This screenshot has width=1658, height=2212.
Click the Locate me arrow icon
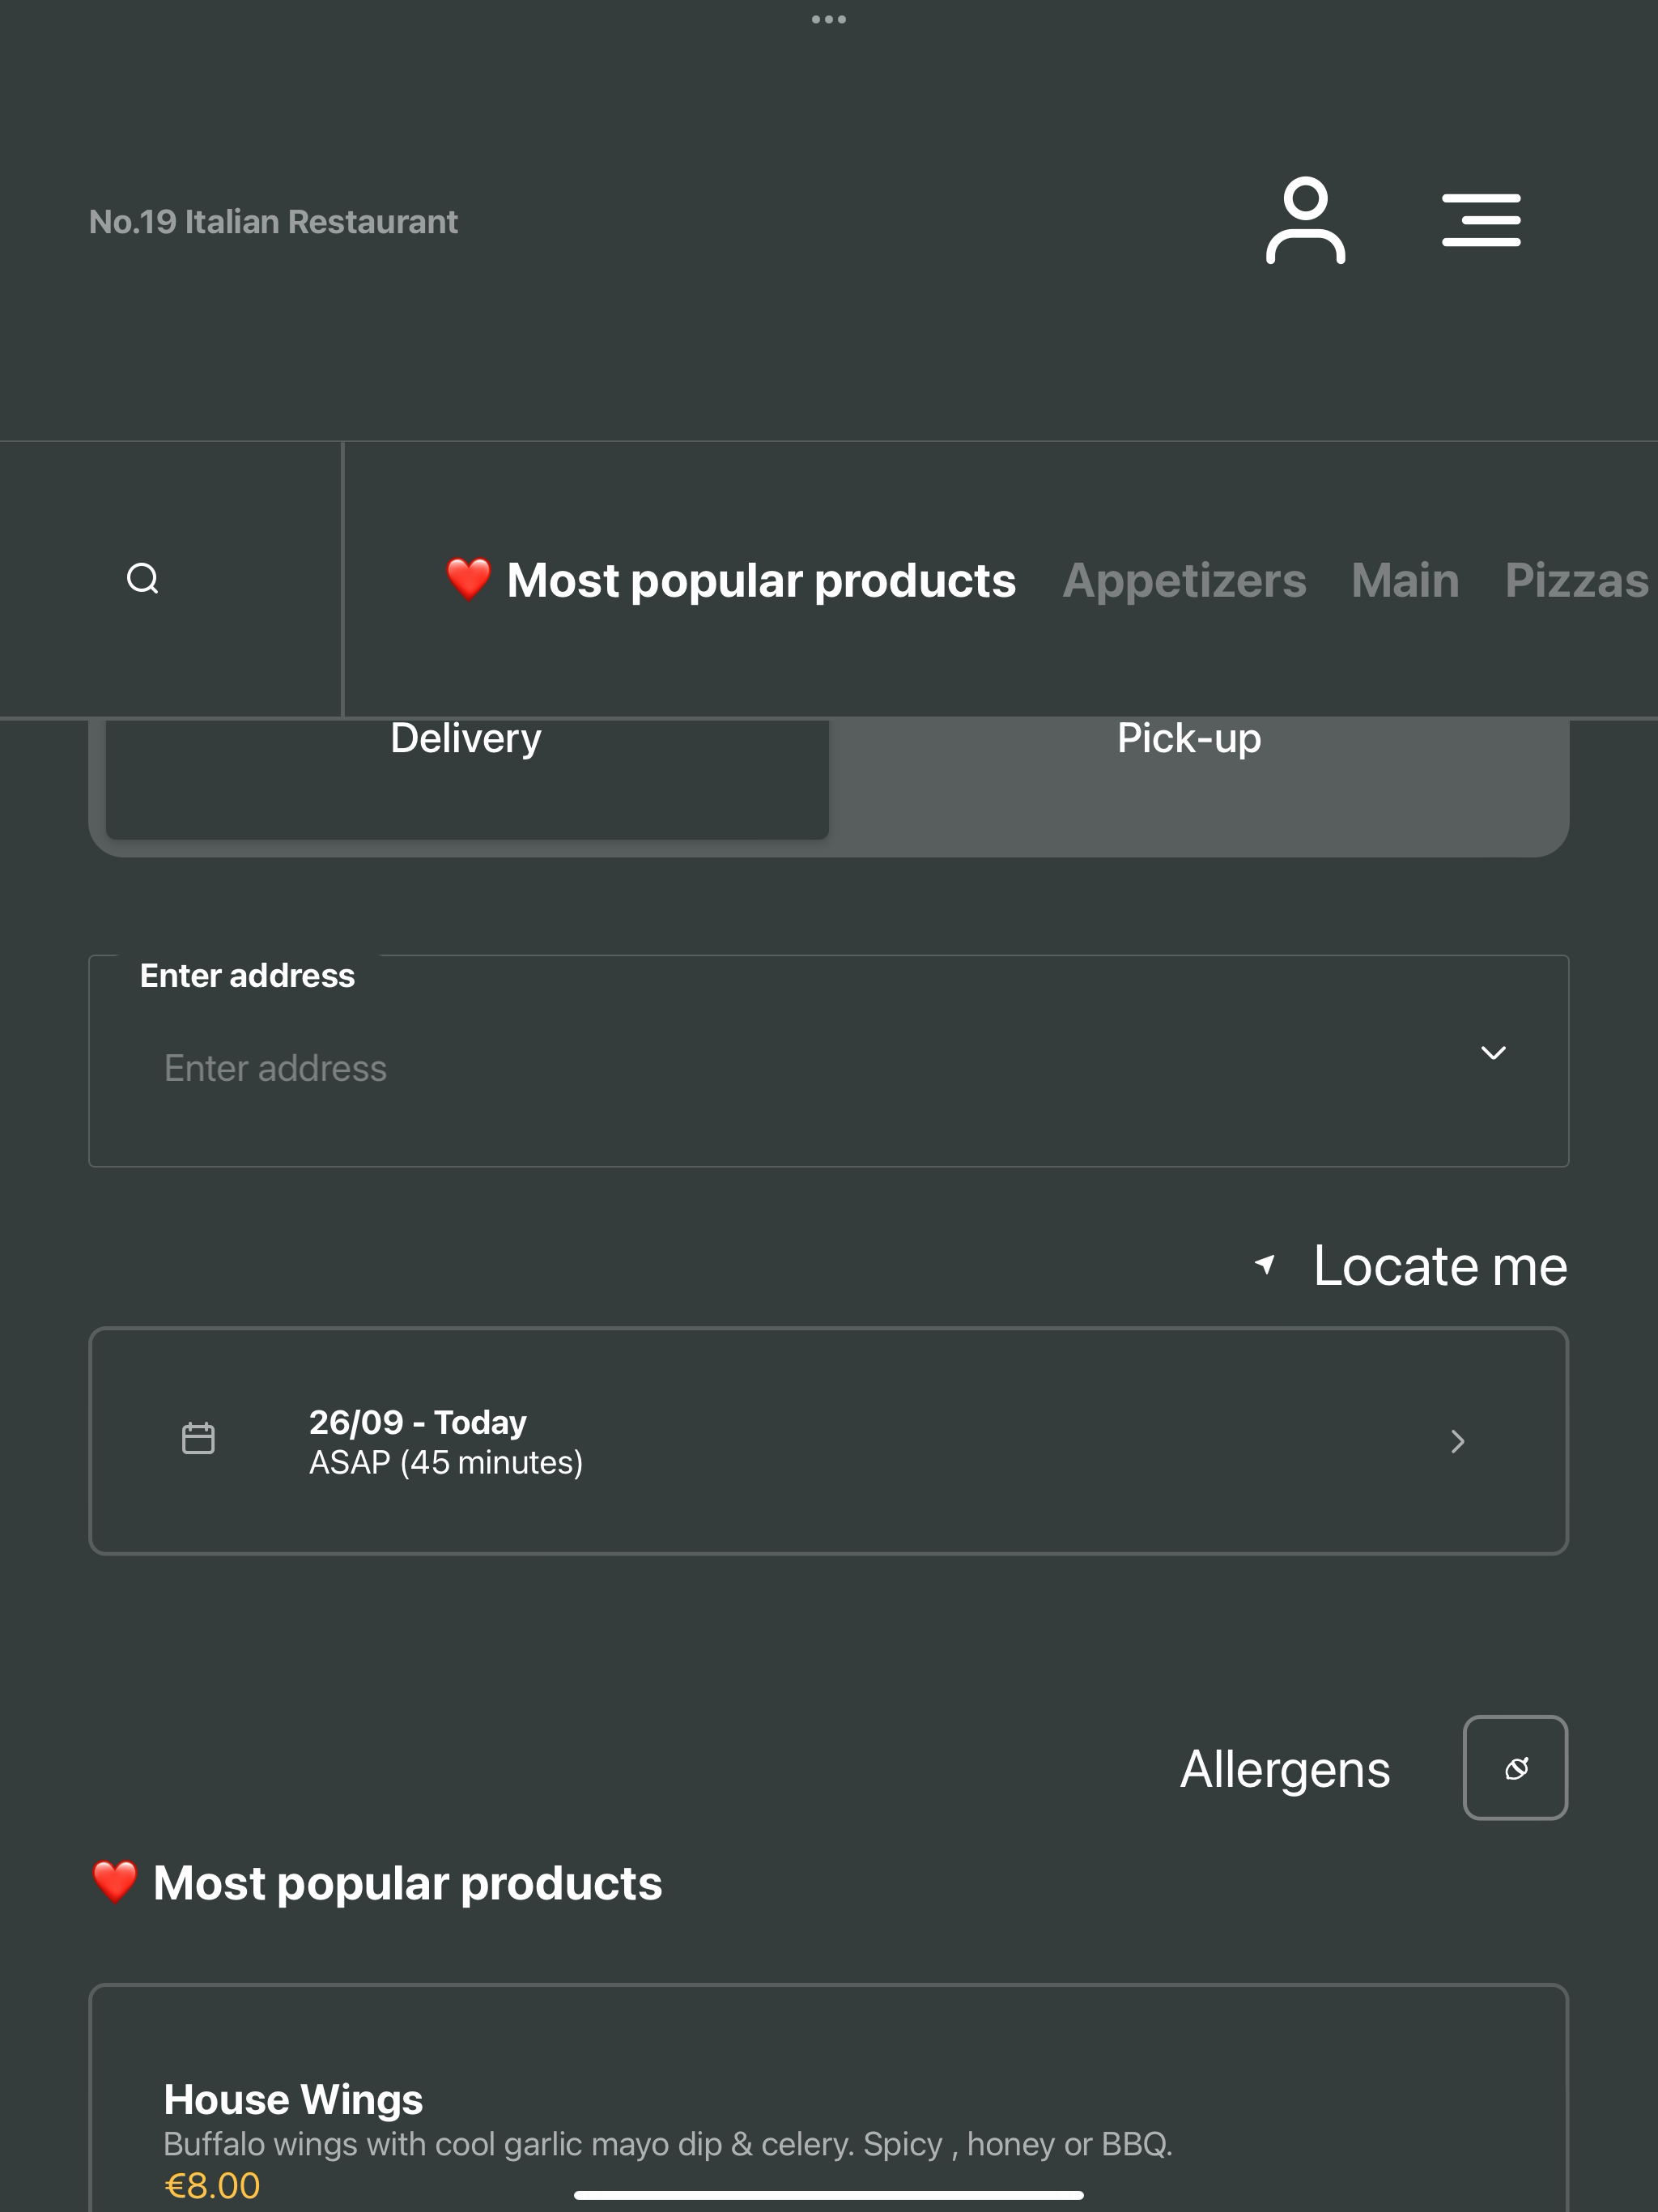pos(1265,1265)
